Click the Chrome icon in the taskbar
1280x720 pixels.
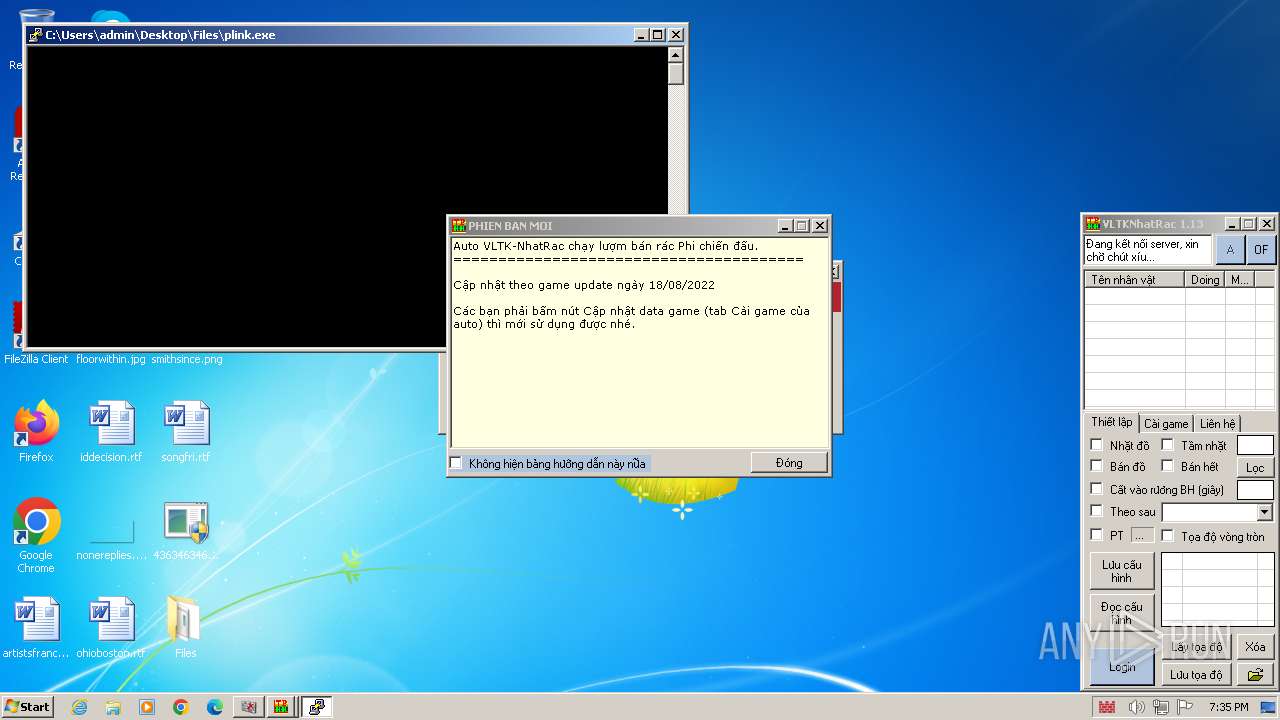point(181,707)
